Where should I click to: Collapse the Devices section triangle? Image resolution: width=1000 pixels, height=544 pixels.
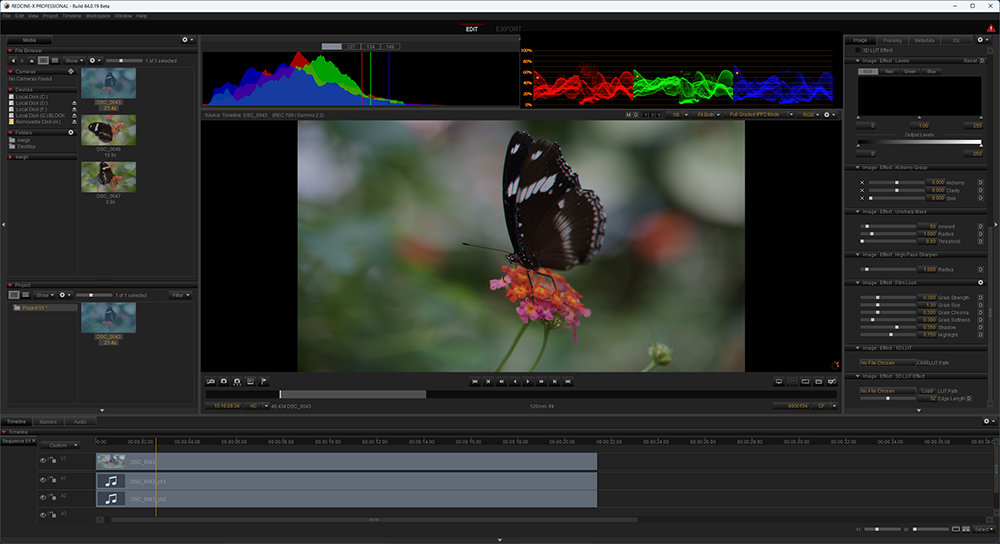point(11,89)
